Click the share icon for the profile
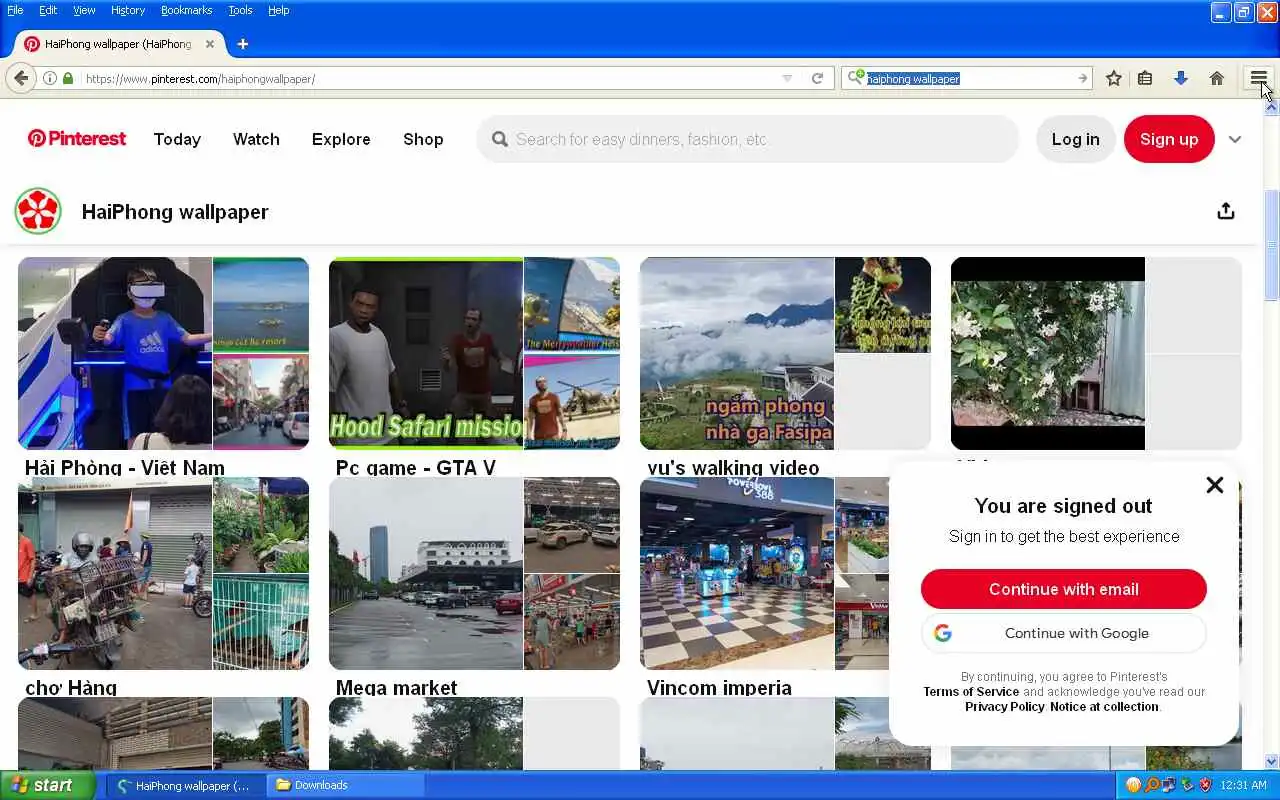Screen dimensions: 1280x800 [1226, 211]
